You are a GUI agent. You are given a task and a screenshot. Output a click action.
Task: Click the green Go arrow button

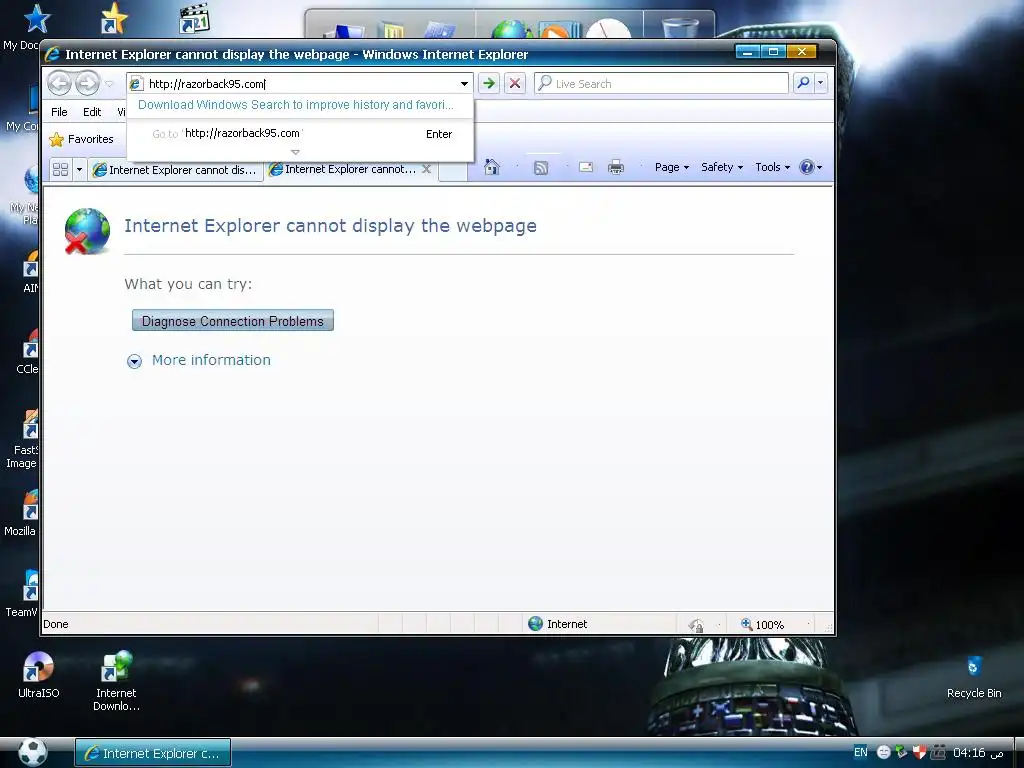click(488, 84)
